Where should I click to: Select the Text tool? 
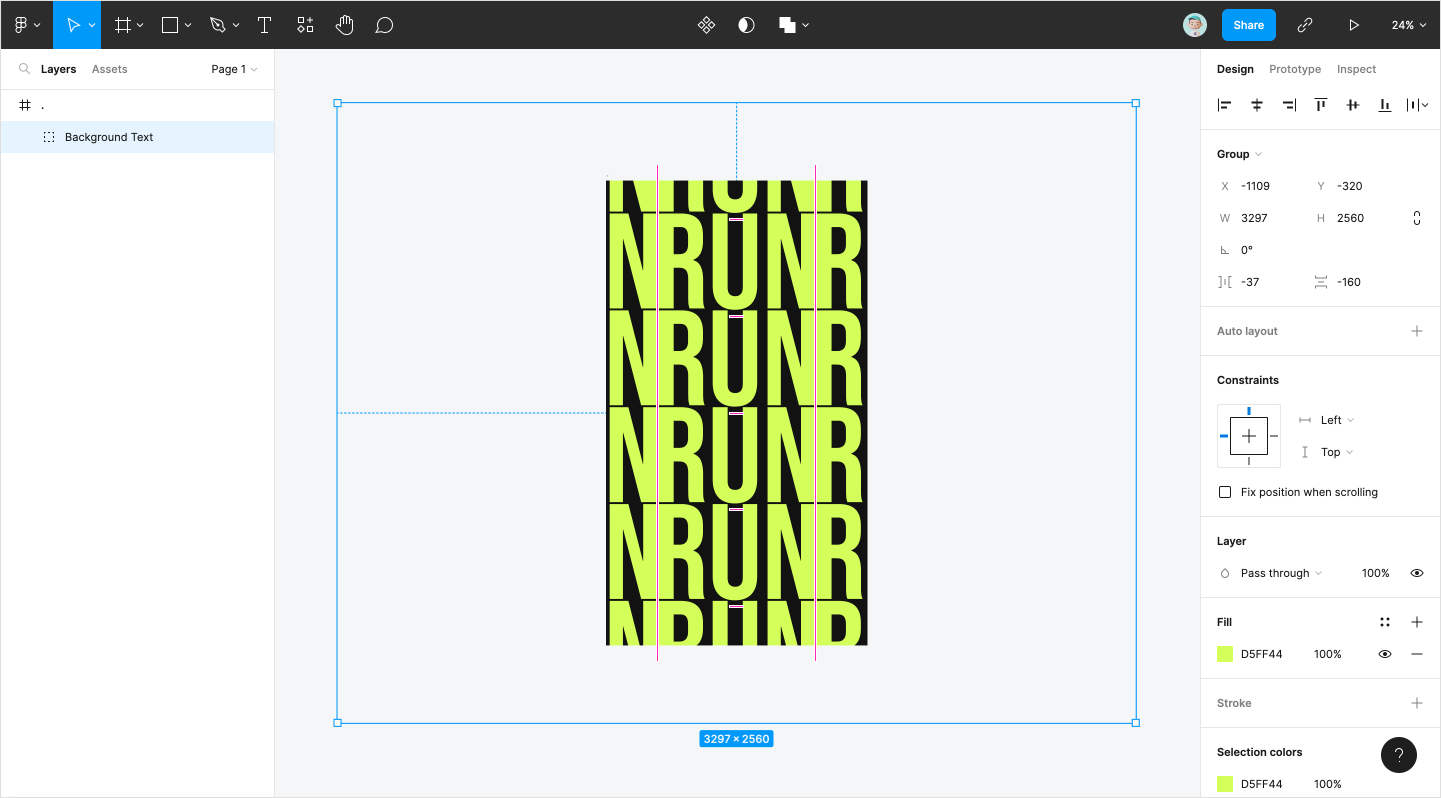264,25
